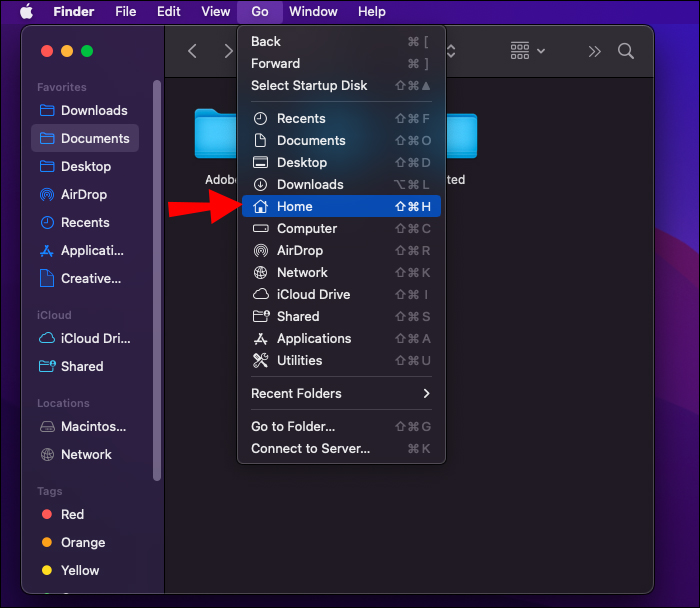Open the Apple menu icon
Screen dimensions: 700x608
point(26,12)
